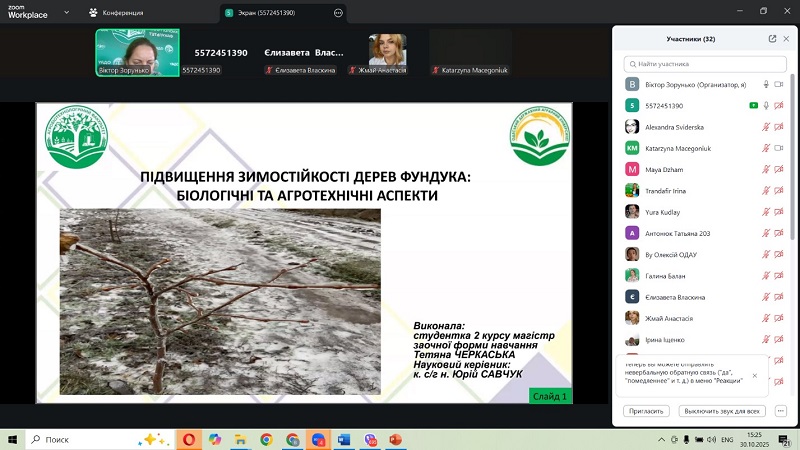Click the Найти участника search field
Image resolution: width=800 pixels, height=450 pixels.
point(705,63)
